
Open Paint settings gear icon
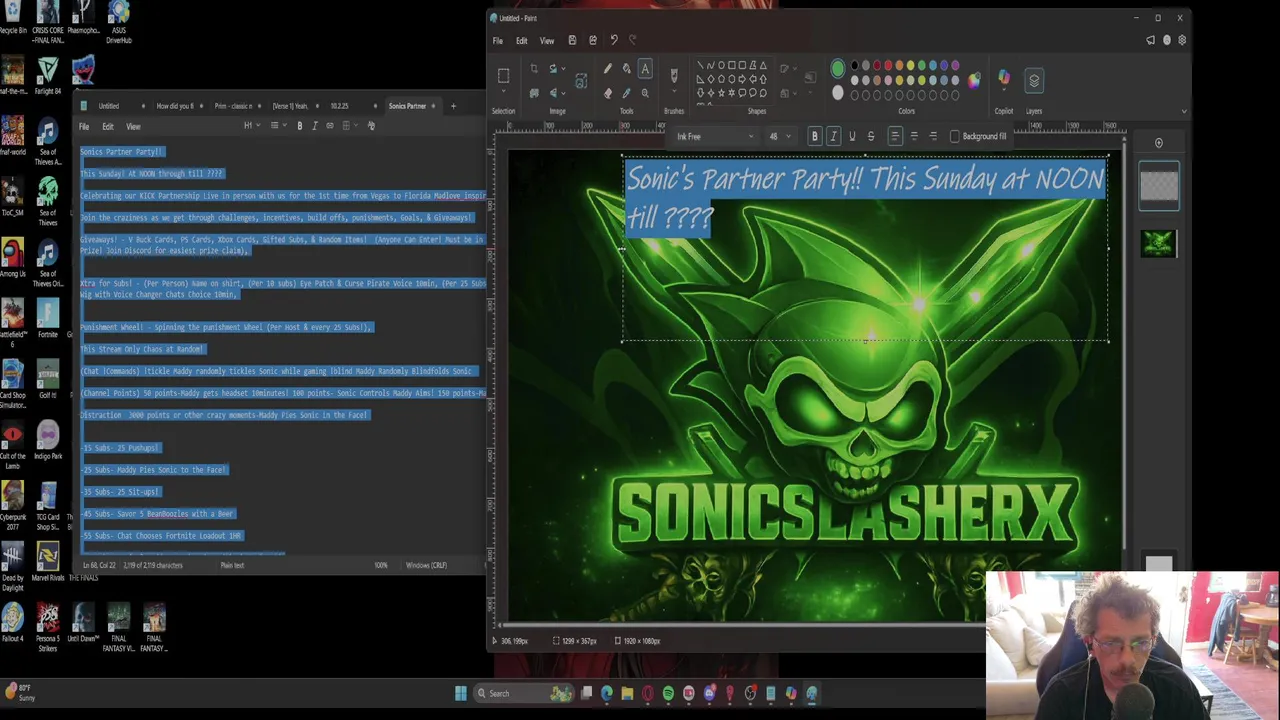pos(1182,41)
